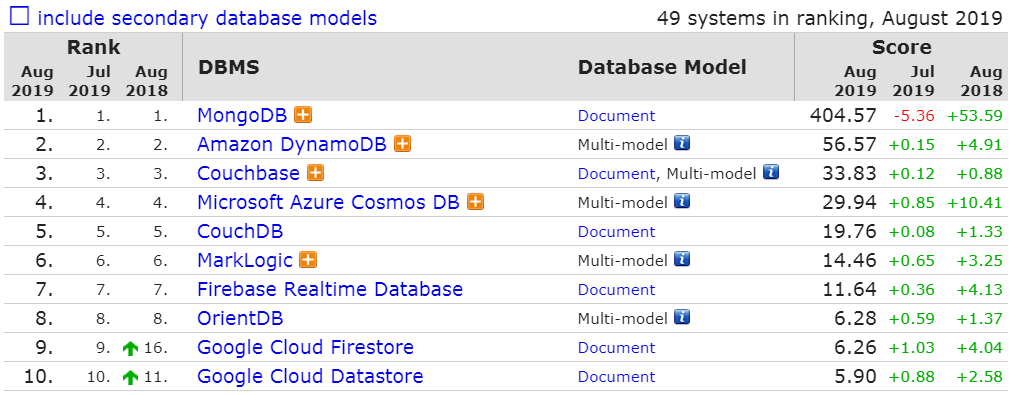This screenshot has width=1010, height=395.
Task: Click the info icon in Azure Cosmos DB row
Action: point(682,201)
